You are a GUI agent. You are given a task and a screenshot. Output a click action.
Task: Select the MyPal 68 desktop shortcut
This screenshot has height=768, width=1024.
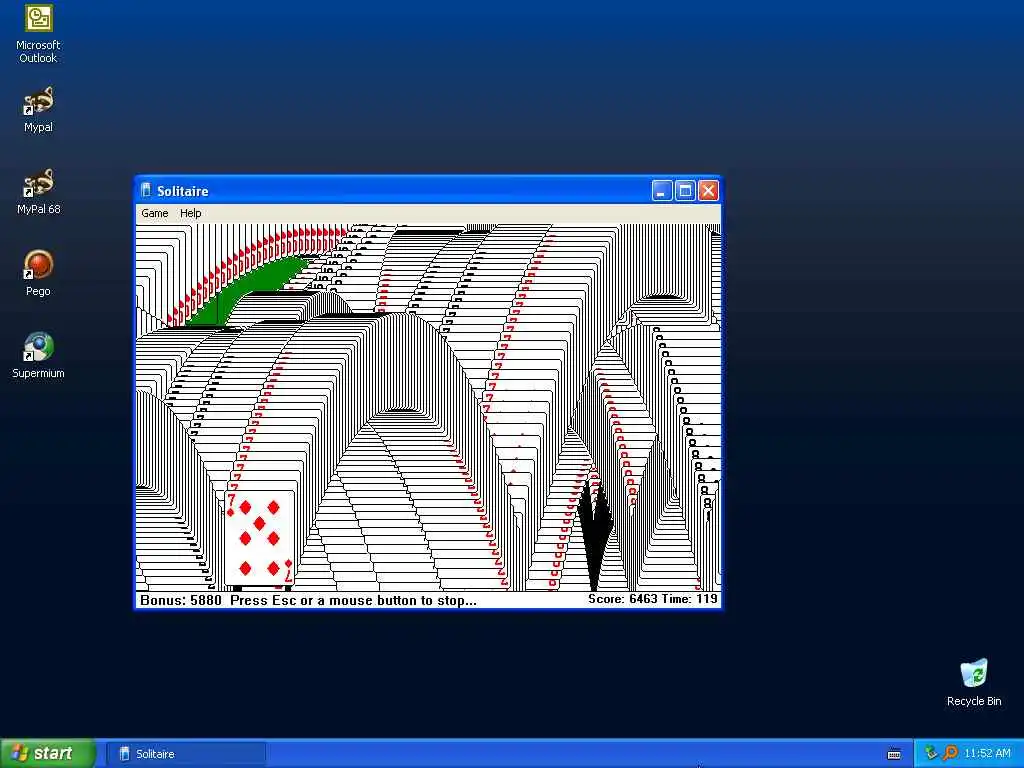point(38,191)
